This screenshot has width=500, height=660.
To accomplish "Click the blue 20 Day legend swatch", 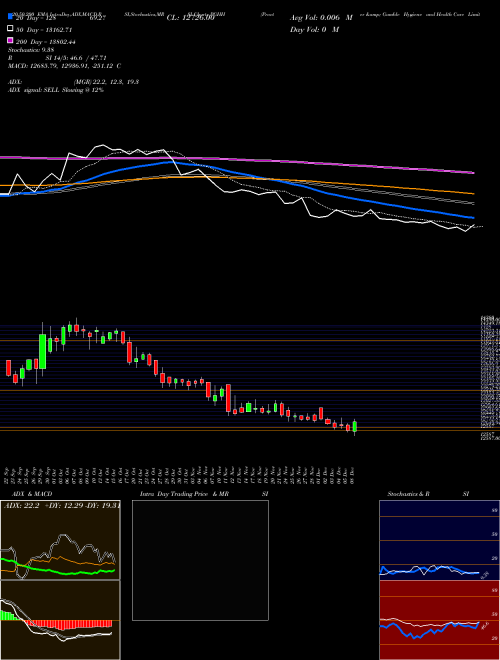I will click(11, 17).
